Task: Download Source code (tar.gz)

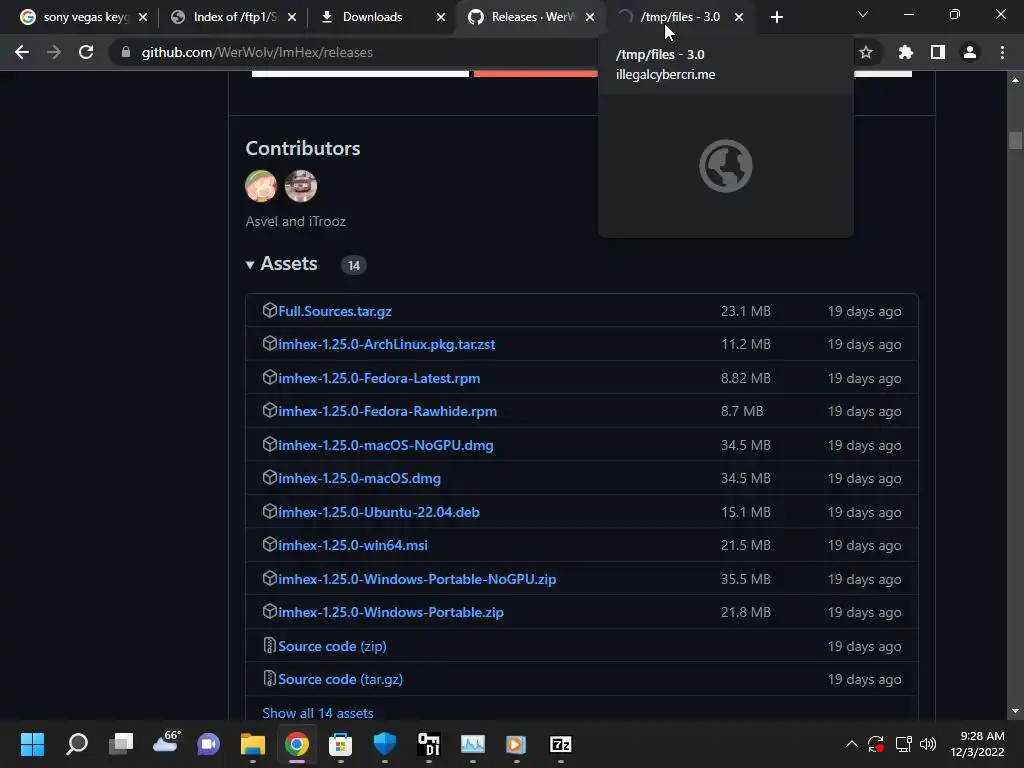Action: point(340,680)
